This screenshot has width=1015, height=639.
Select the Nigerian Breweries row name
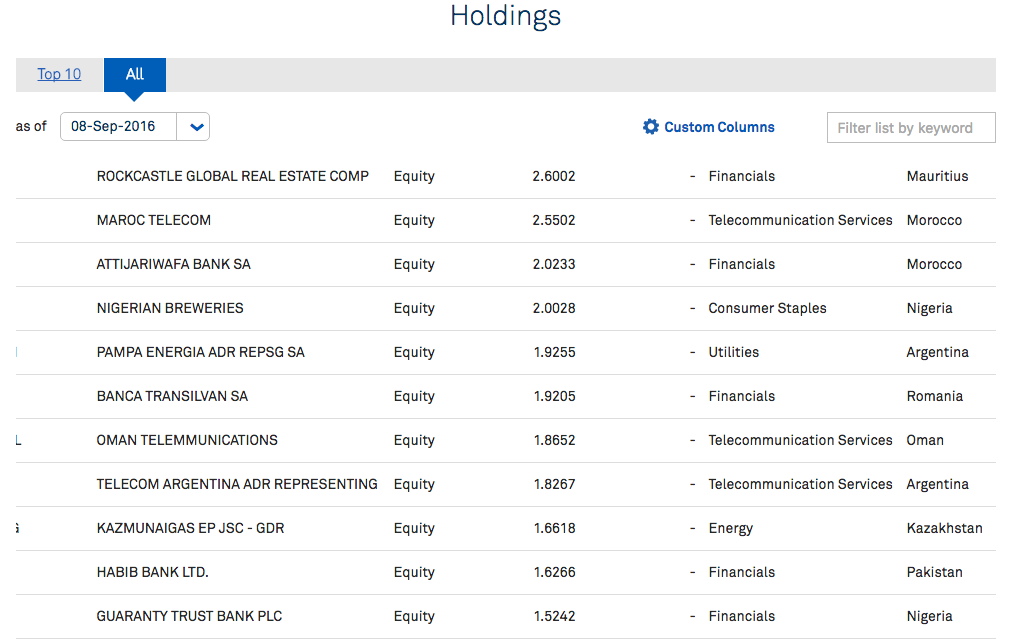tap(170, 308)
